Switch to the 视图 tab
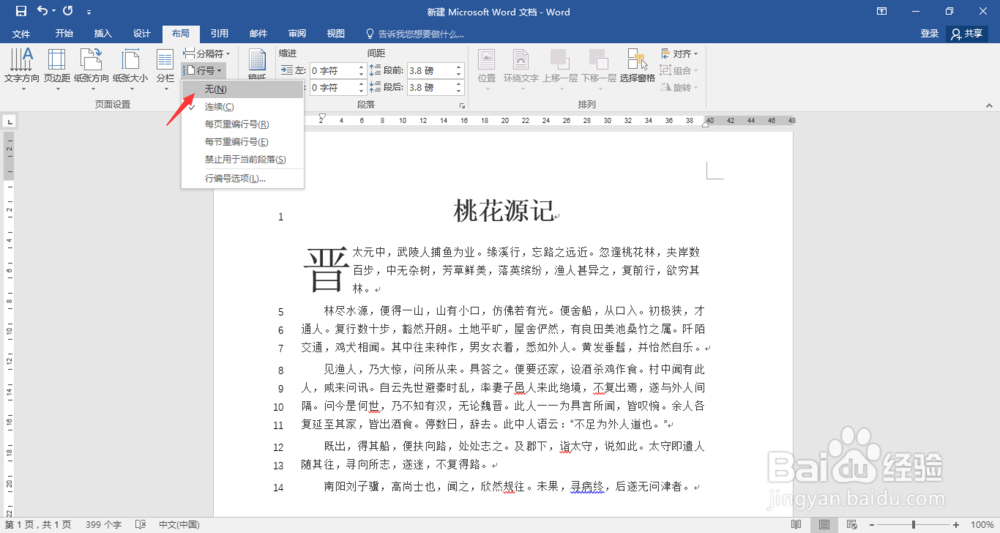The width and height of the screenshot is (1000, 533). click(x=336, y=34)
